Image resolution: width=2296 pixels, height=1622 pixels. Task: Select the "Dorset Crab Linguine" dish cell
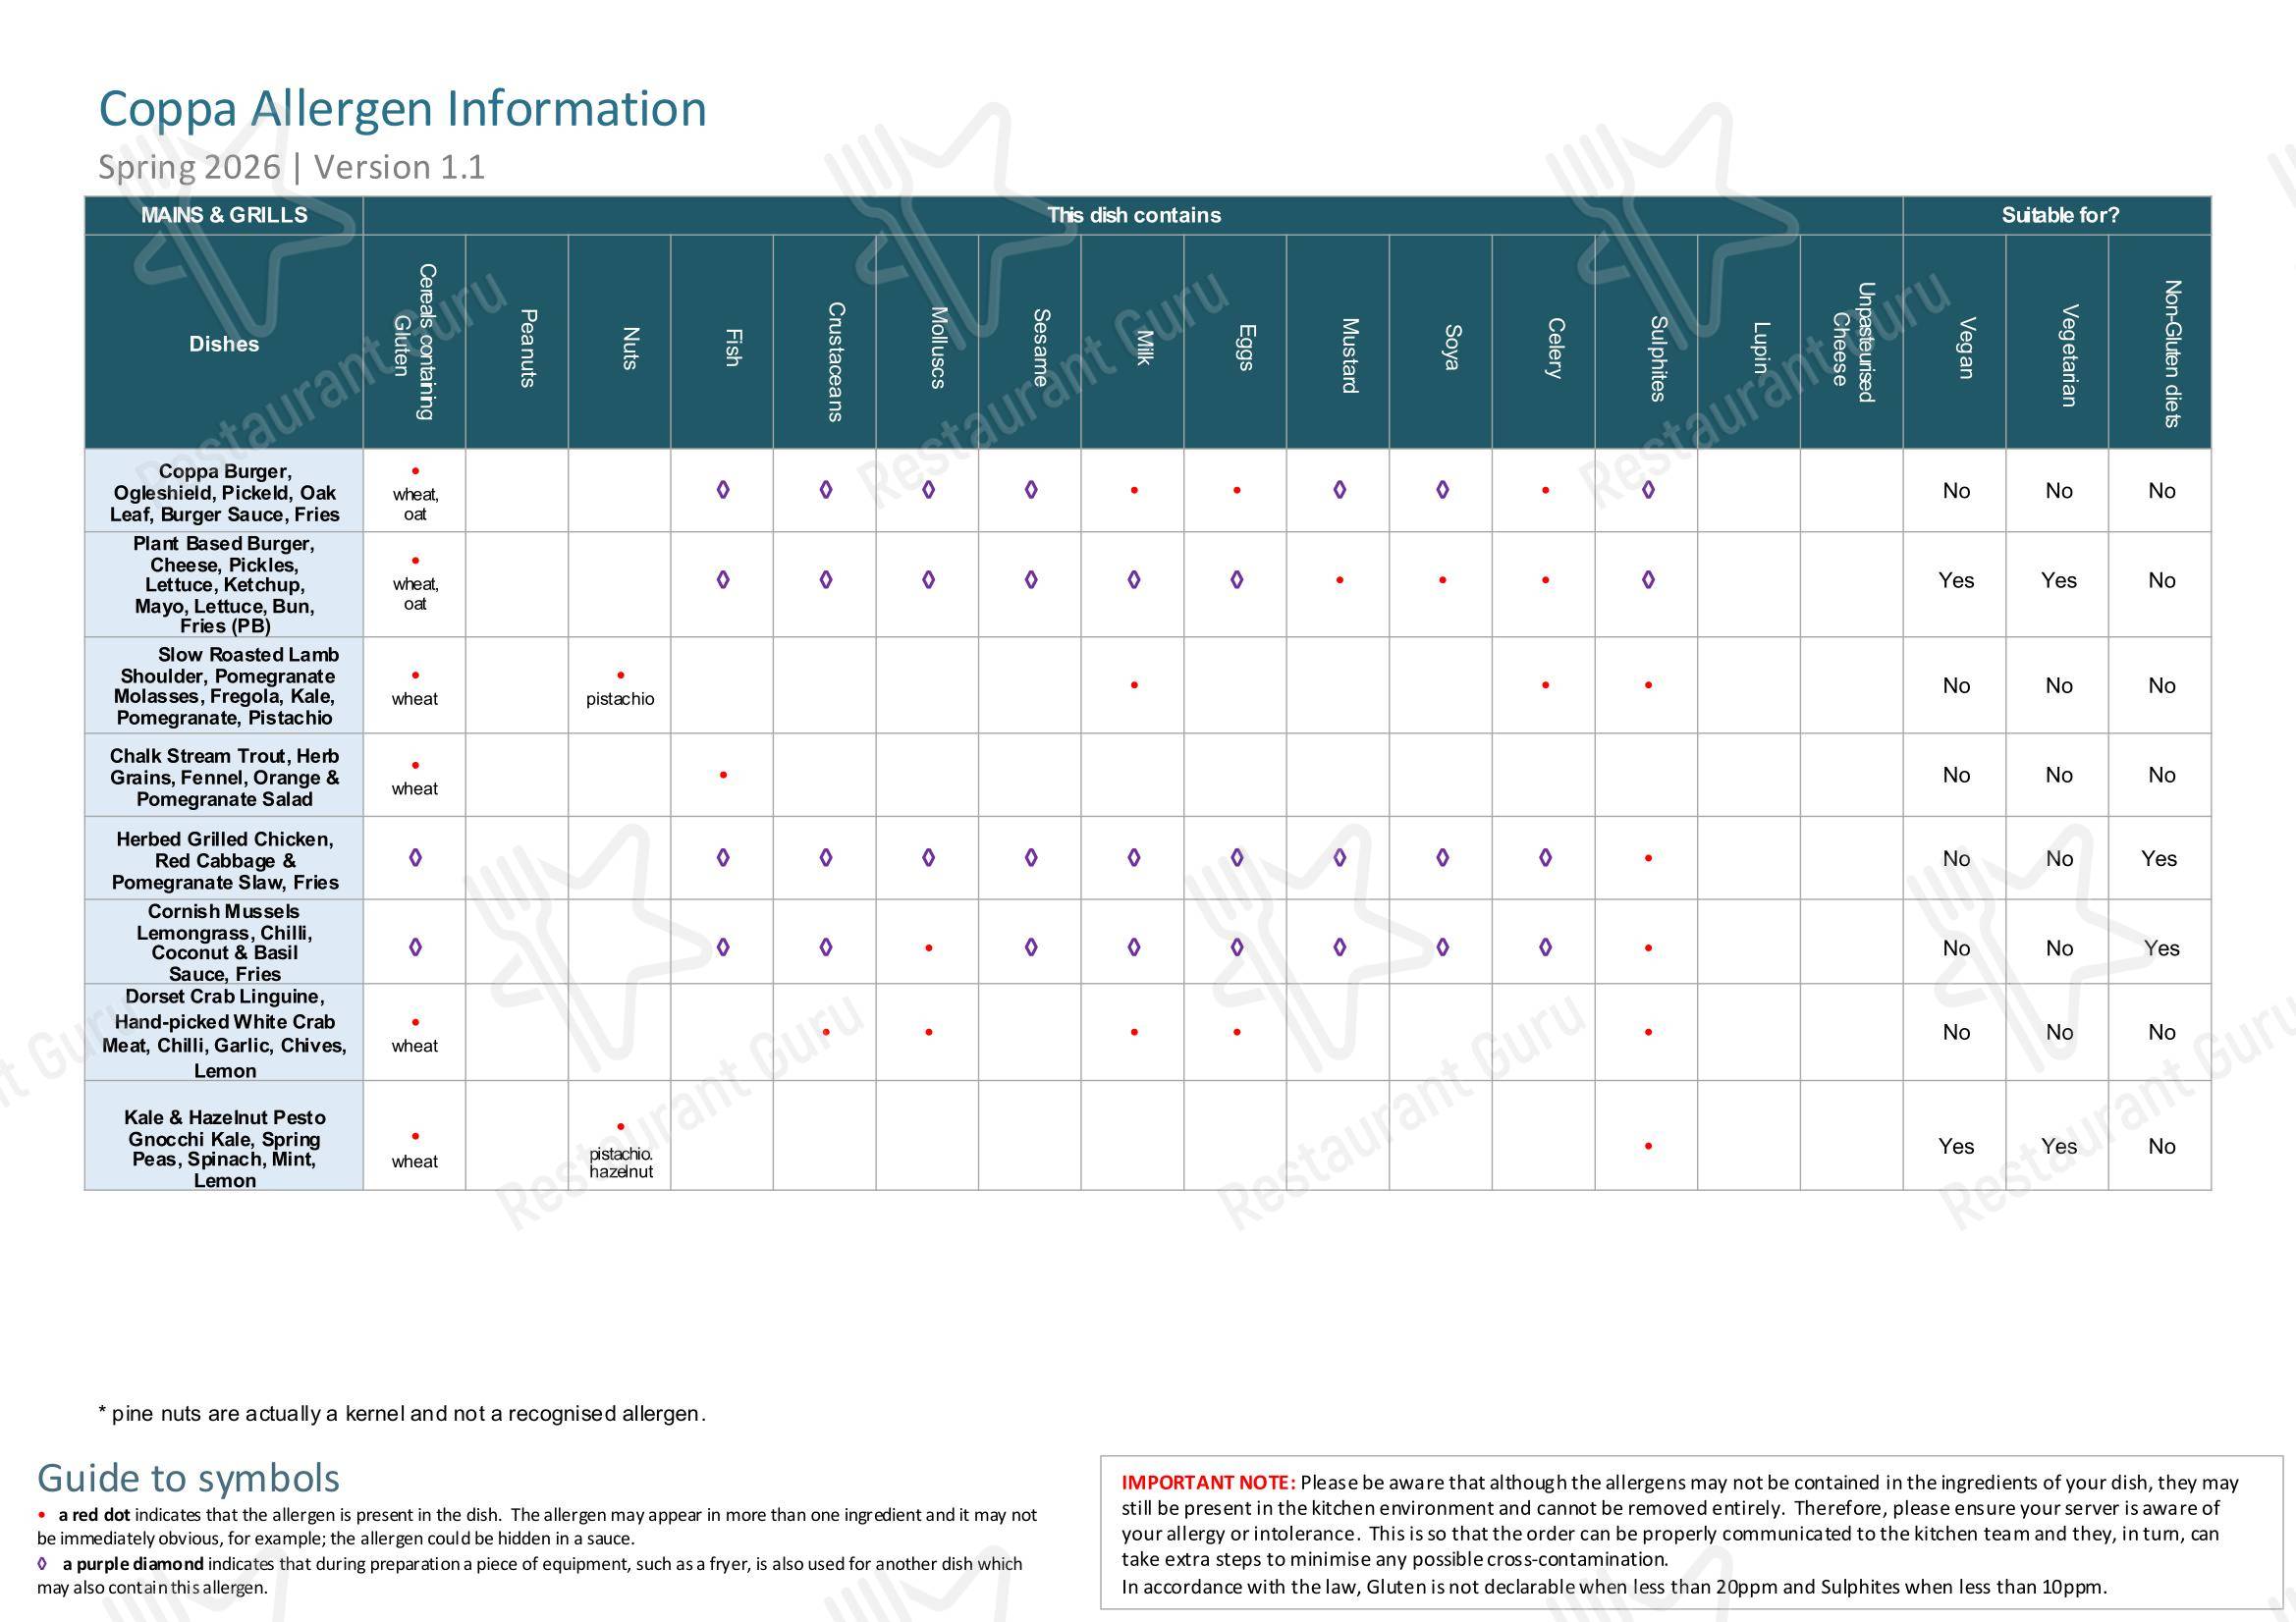224,1033
